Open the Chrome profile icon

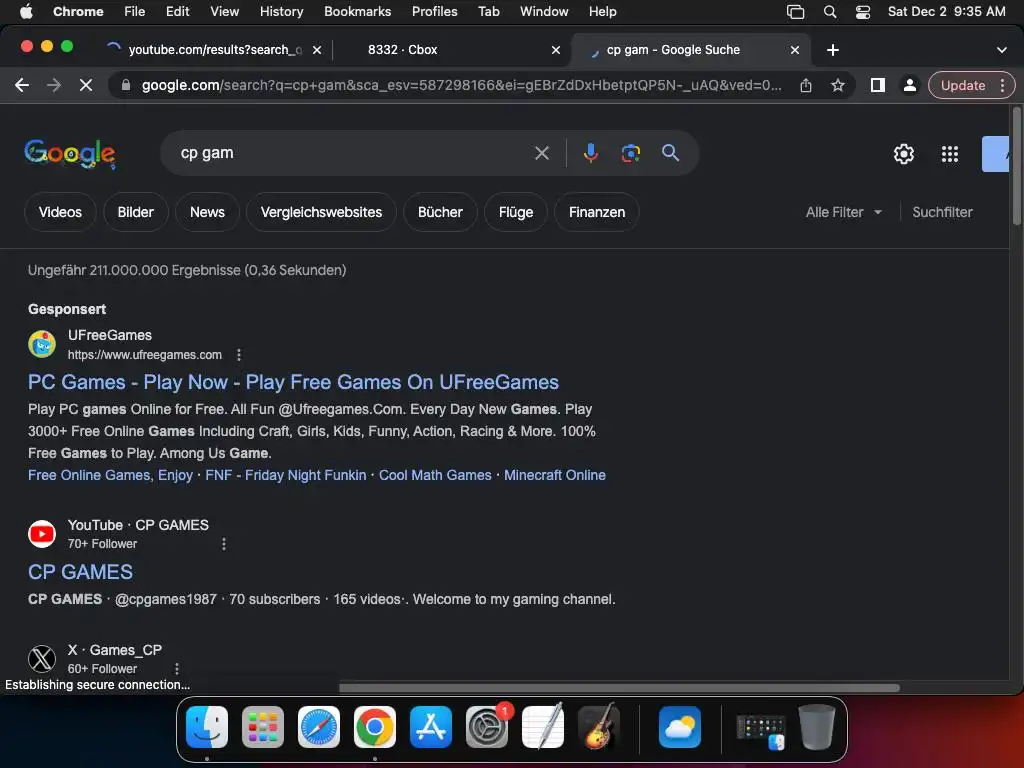click(909, 85)
